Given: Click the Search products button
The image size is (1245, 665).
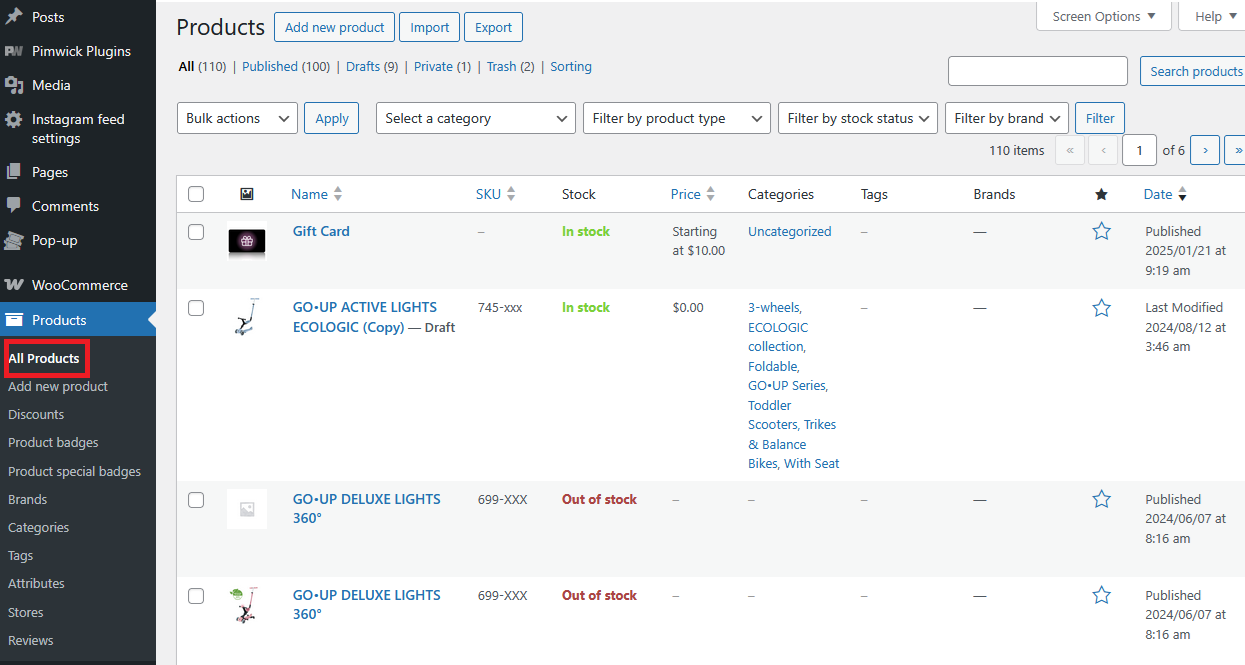Looking at the screenshot, I should pyautogui.click(x=1194, y=71).
